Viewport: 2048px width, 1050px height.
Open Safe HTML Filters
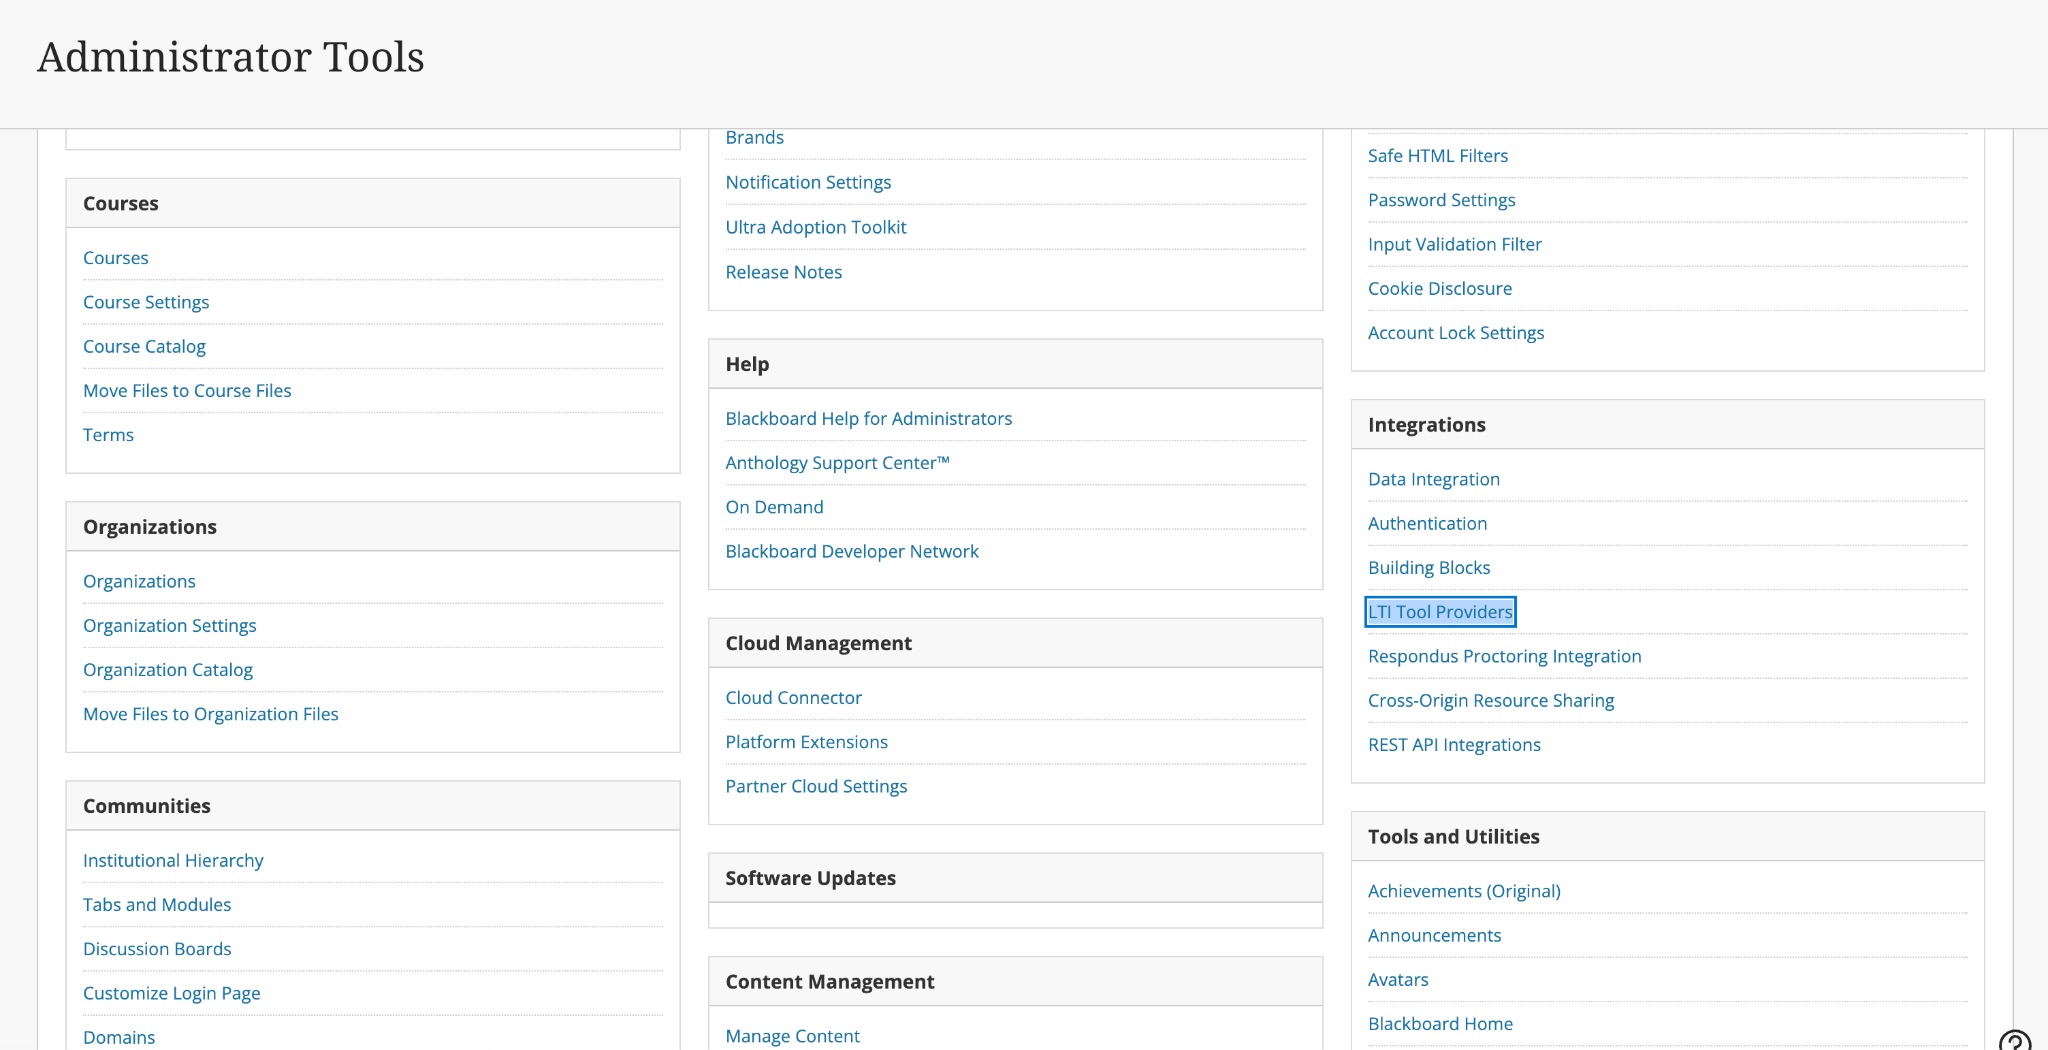click(x=1438, y=156)
